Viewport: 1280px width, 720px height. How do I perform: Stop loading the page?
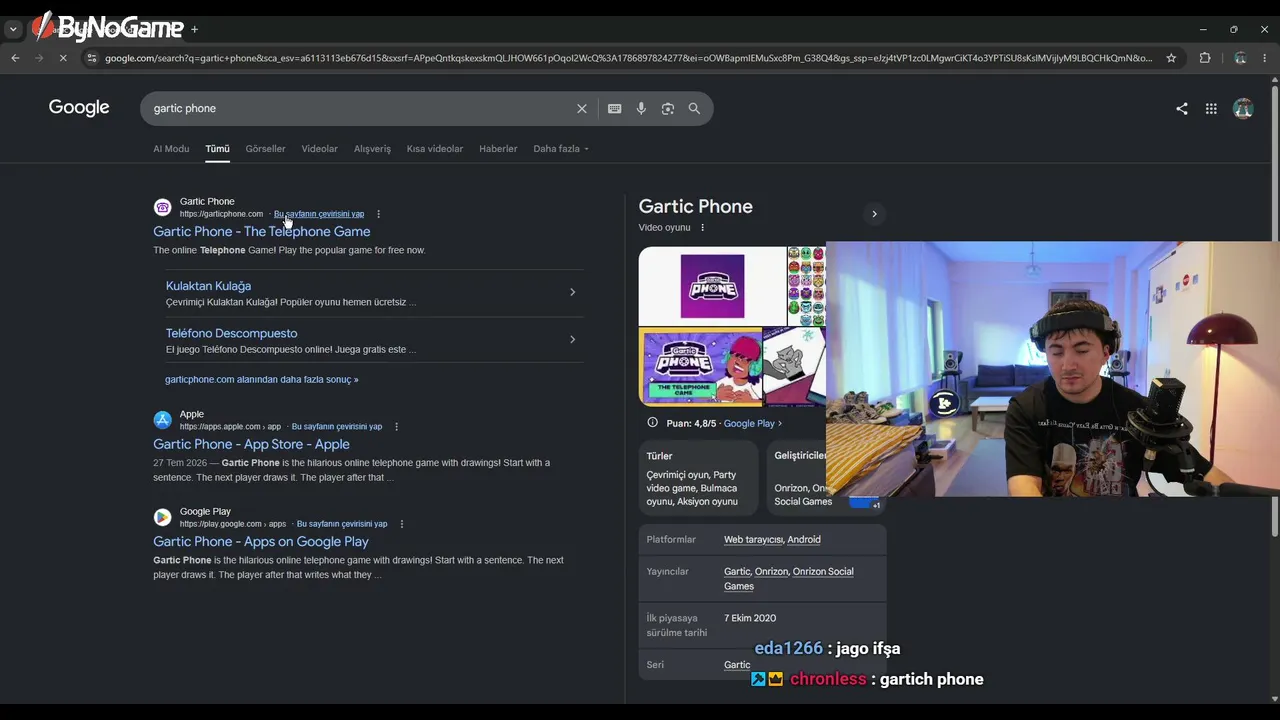pos(63,58)
